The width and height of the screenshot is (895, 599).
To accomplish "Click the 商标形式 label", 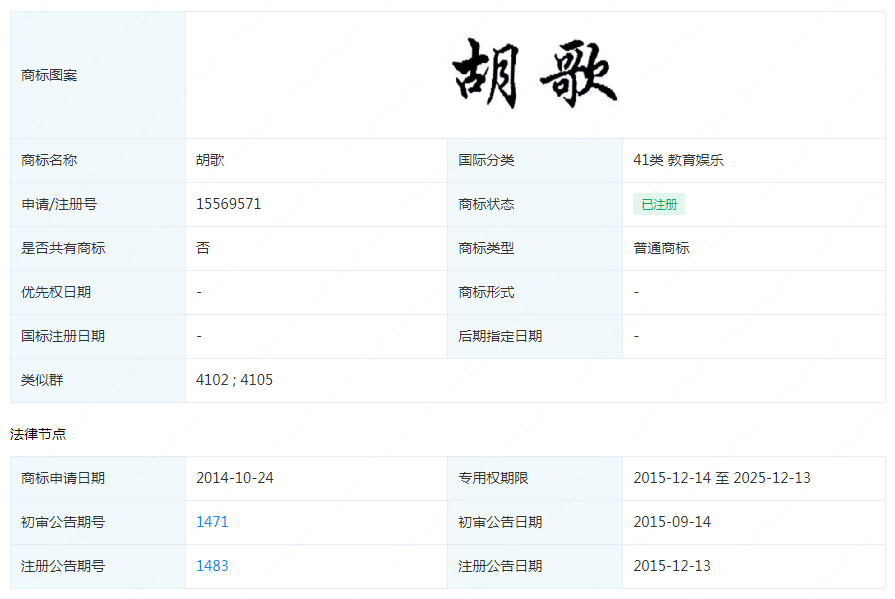I will 486,292.
